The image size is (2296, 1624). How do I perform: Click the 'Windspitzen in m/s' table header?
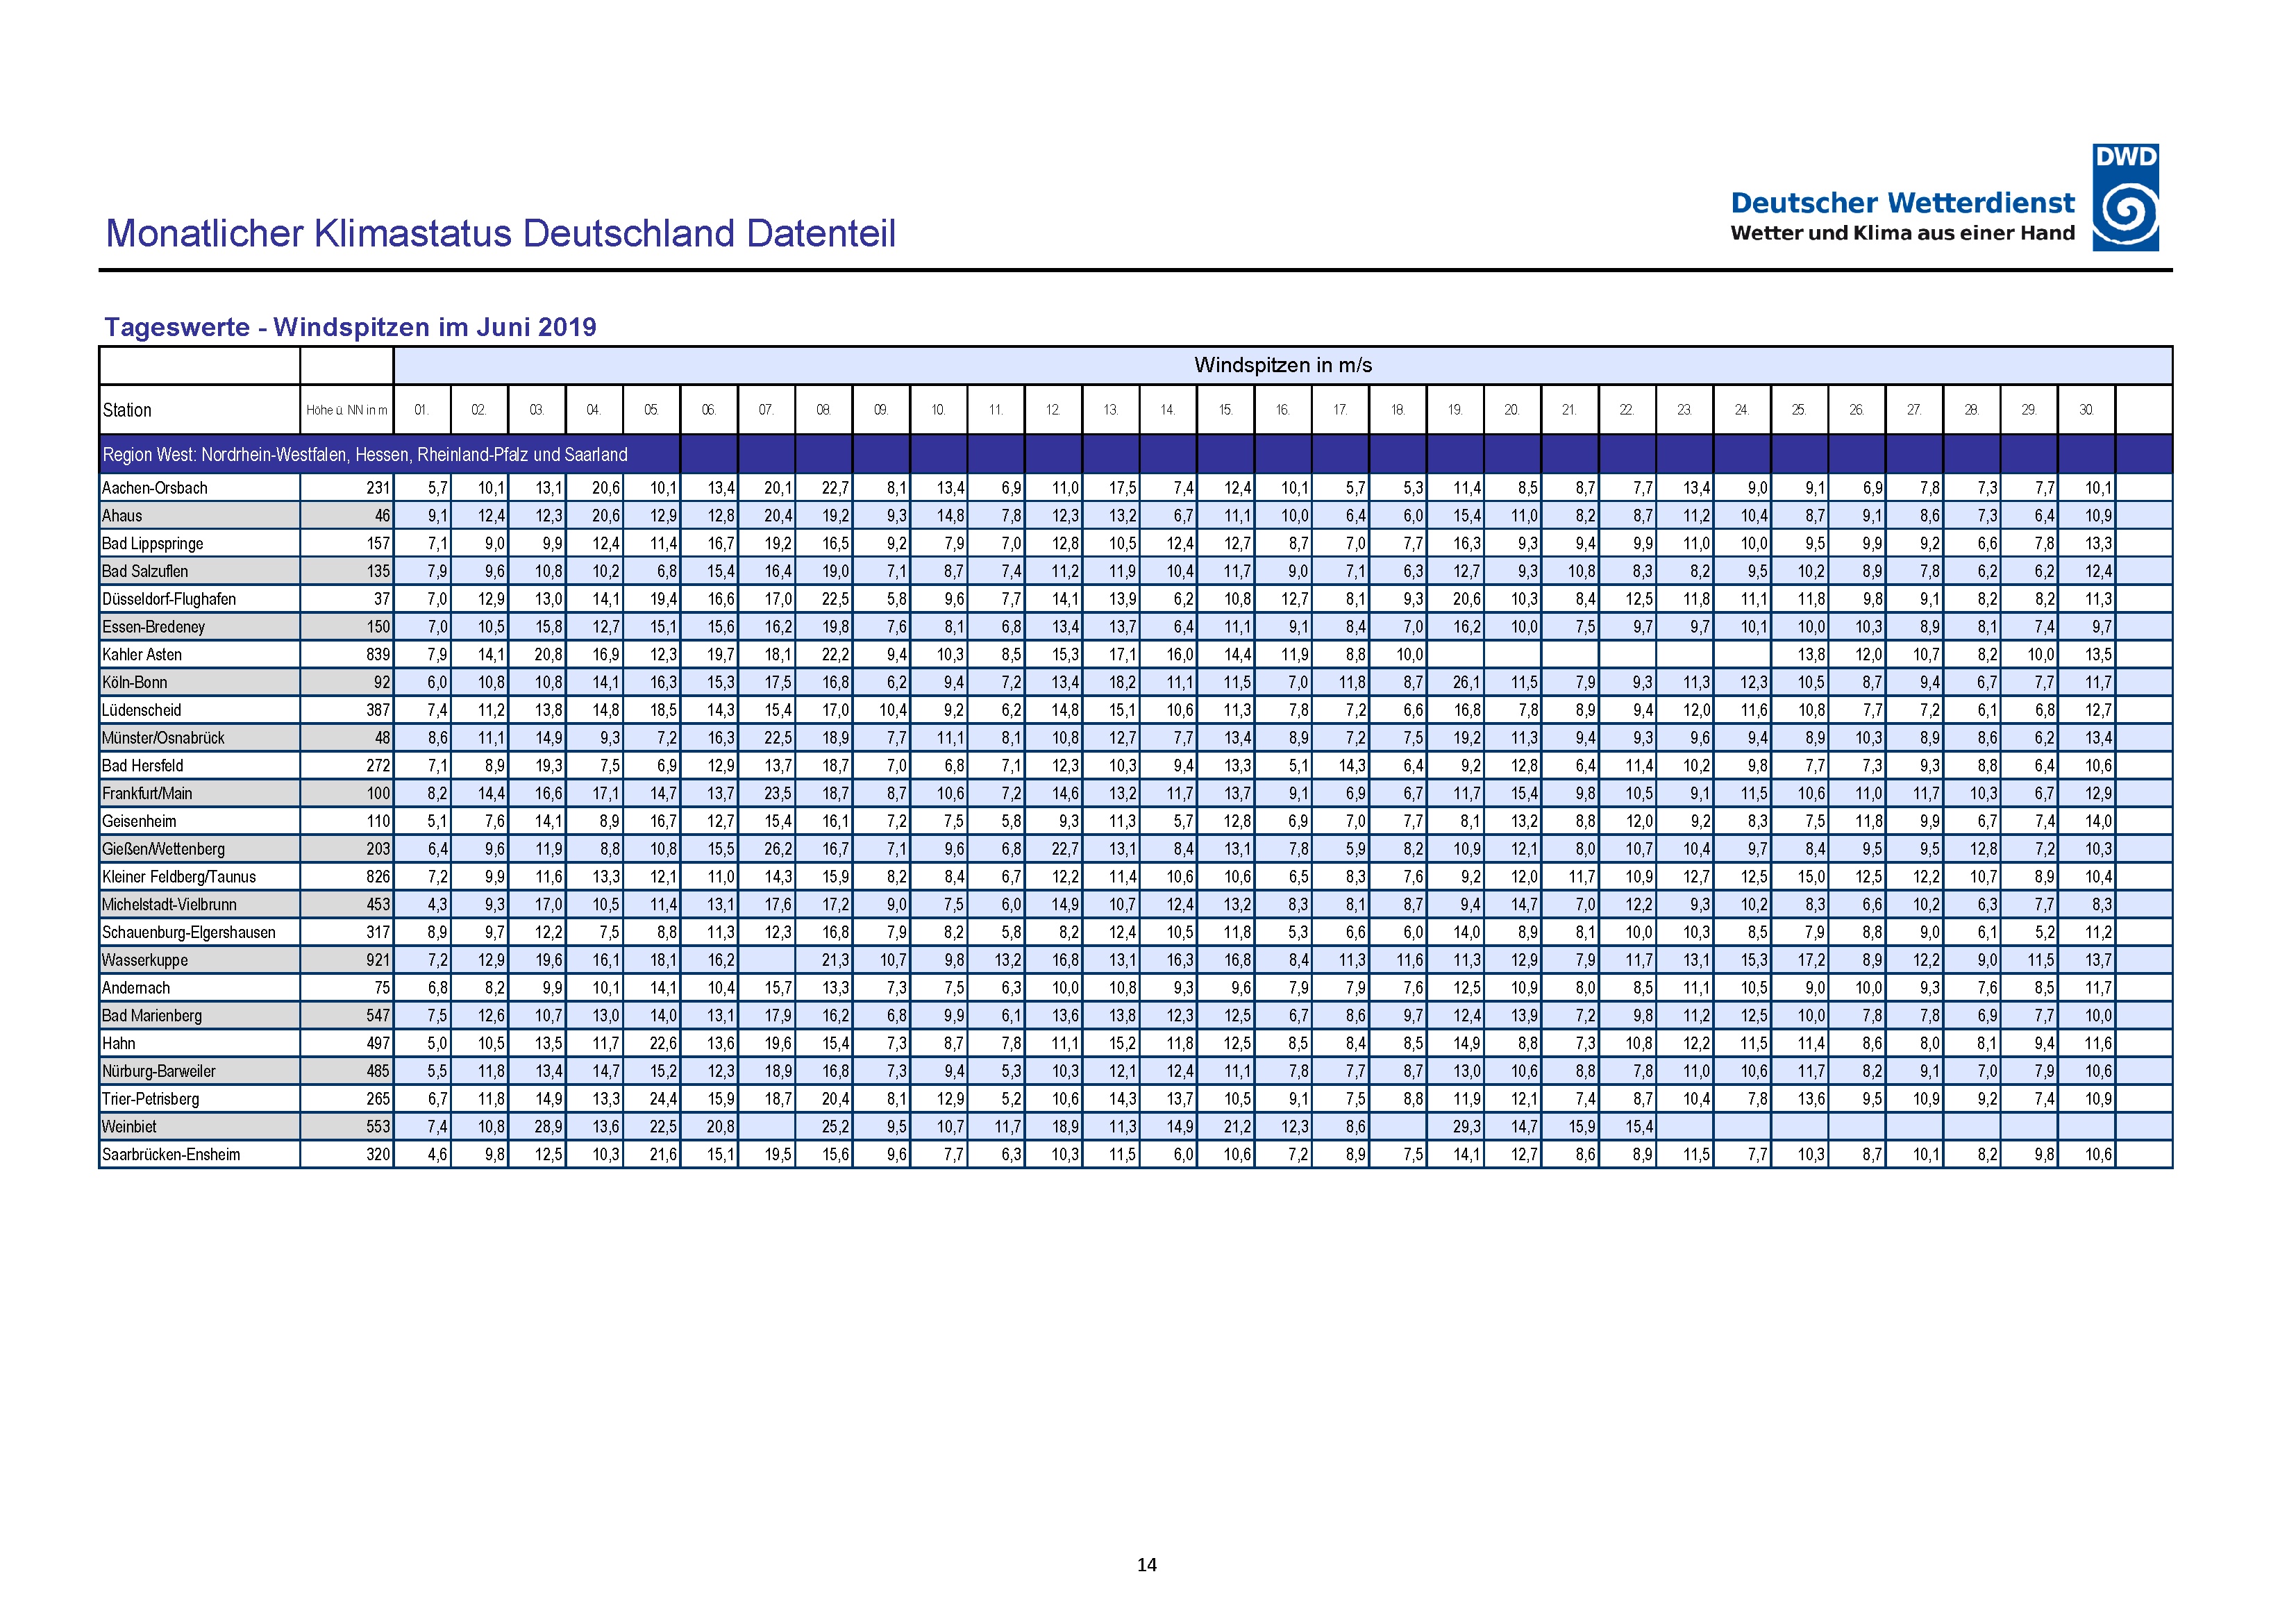click(x=1282, y=365)
